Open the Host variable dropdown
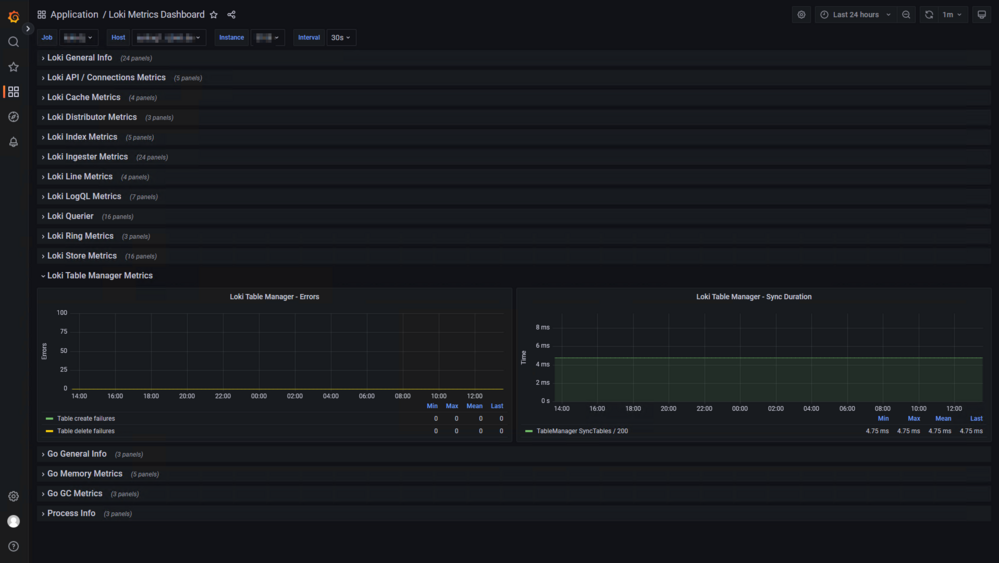This screenshot has height=563, width=999. coord(169,38)
